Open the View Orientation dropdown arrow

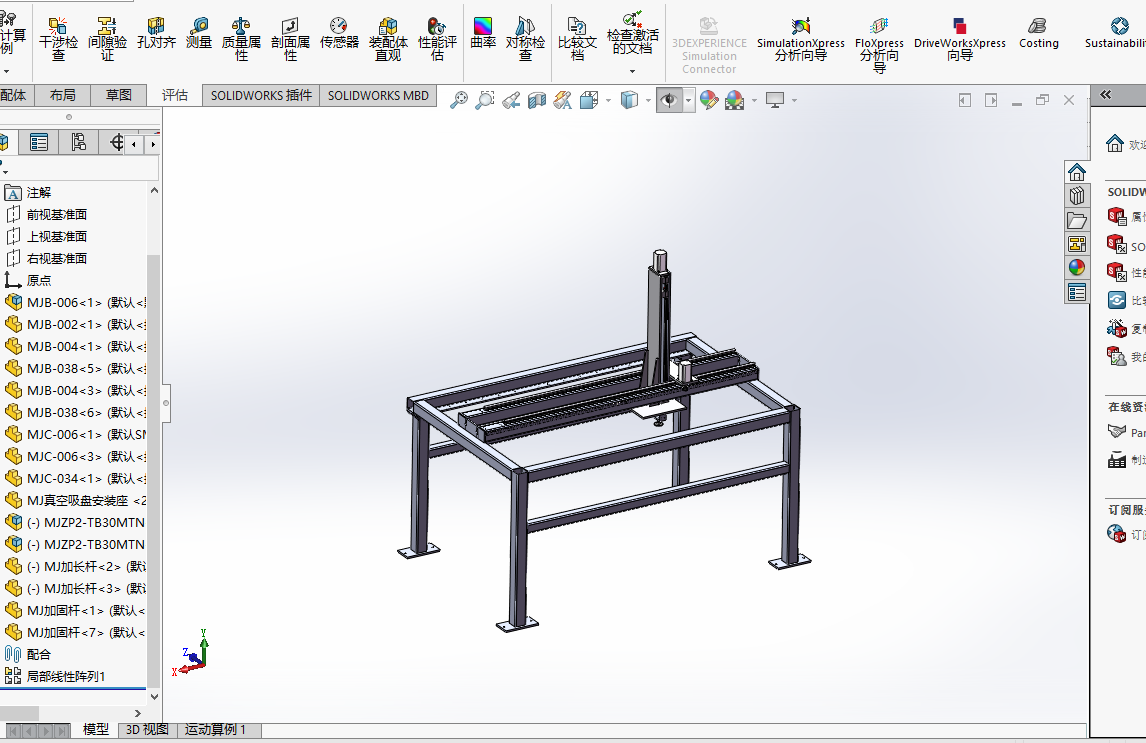click(x=608, y=100)
